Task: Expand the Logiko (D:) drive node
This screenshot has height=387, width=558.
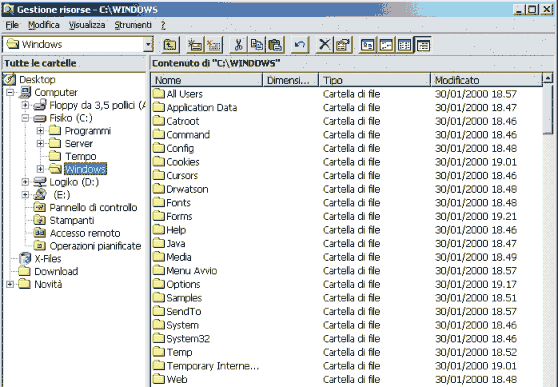Action: pos(25,182)
